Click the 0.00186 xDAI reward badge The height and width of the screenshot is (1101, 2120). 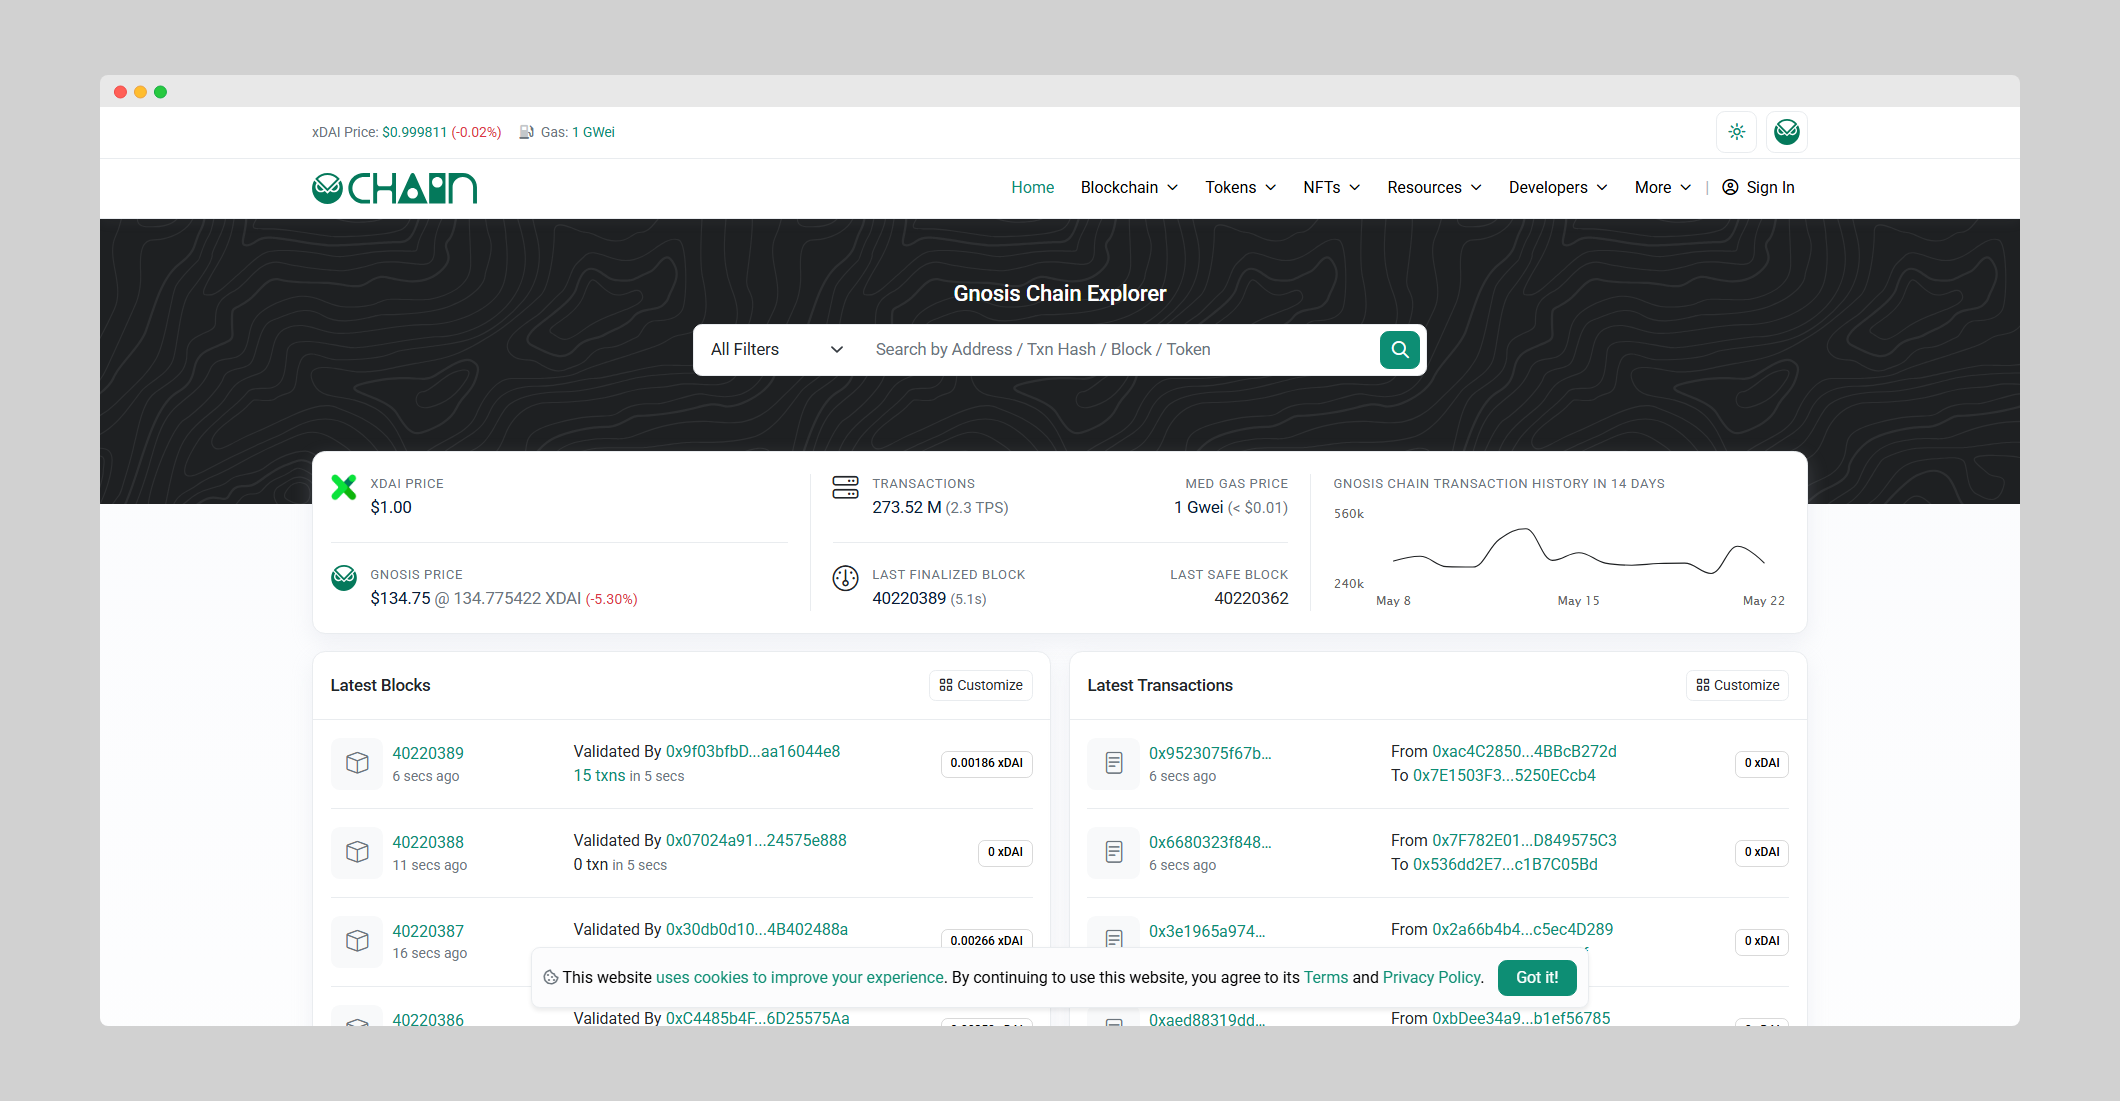(x=986, y=763)
